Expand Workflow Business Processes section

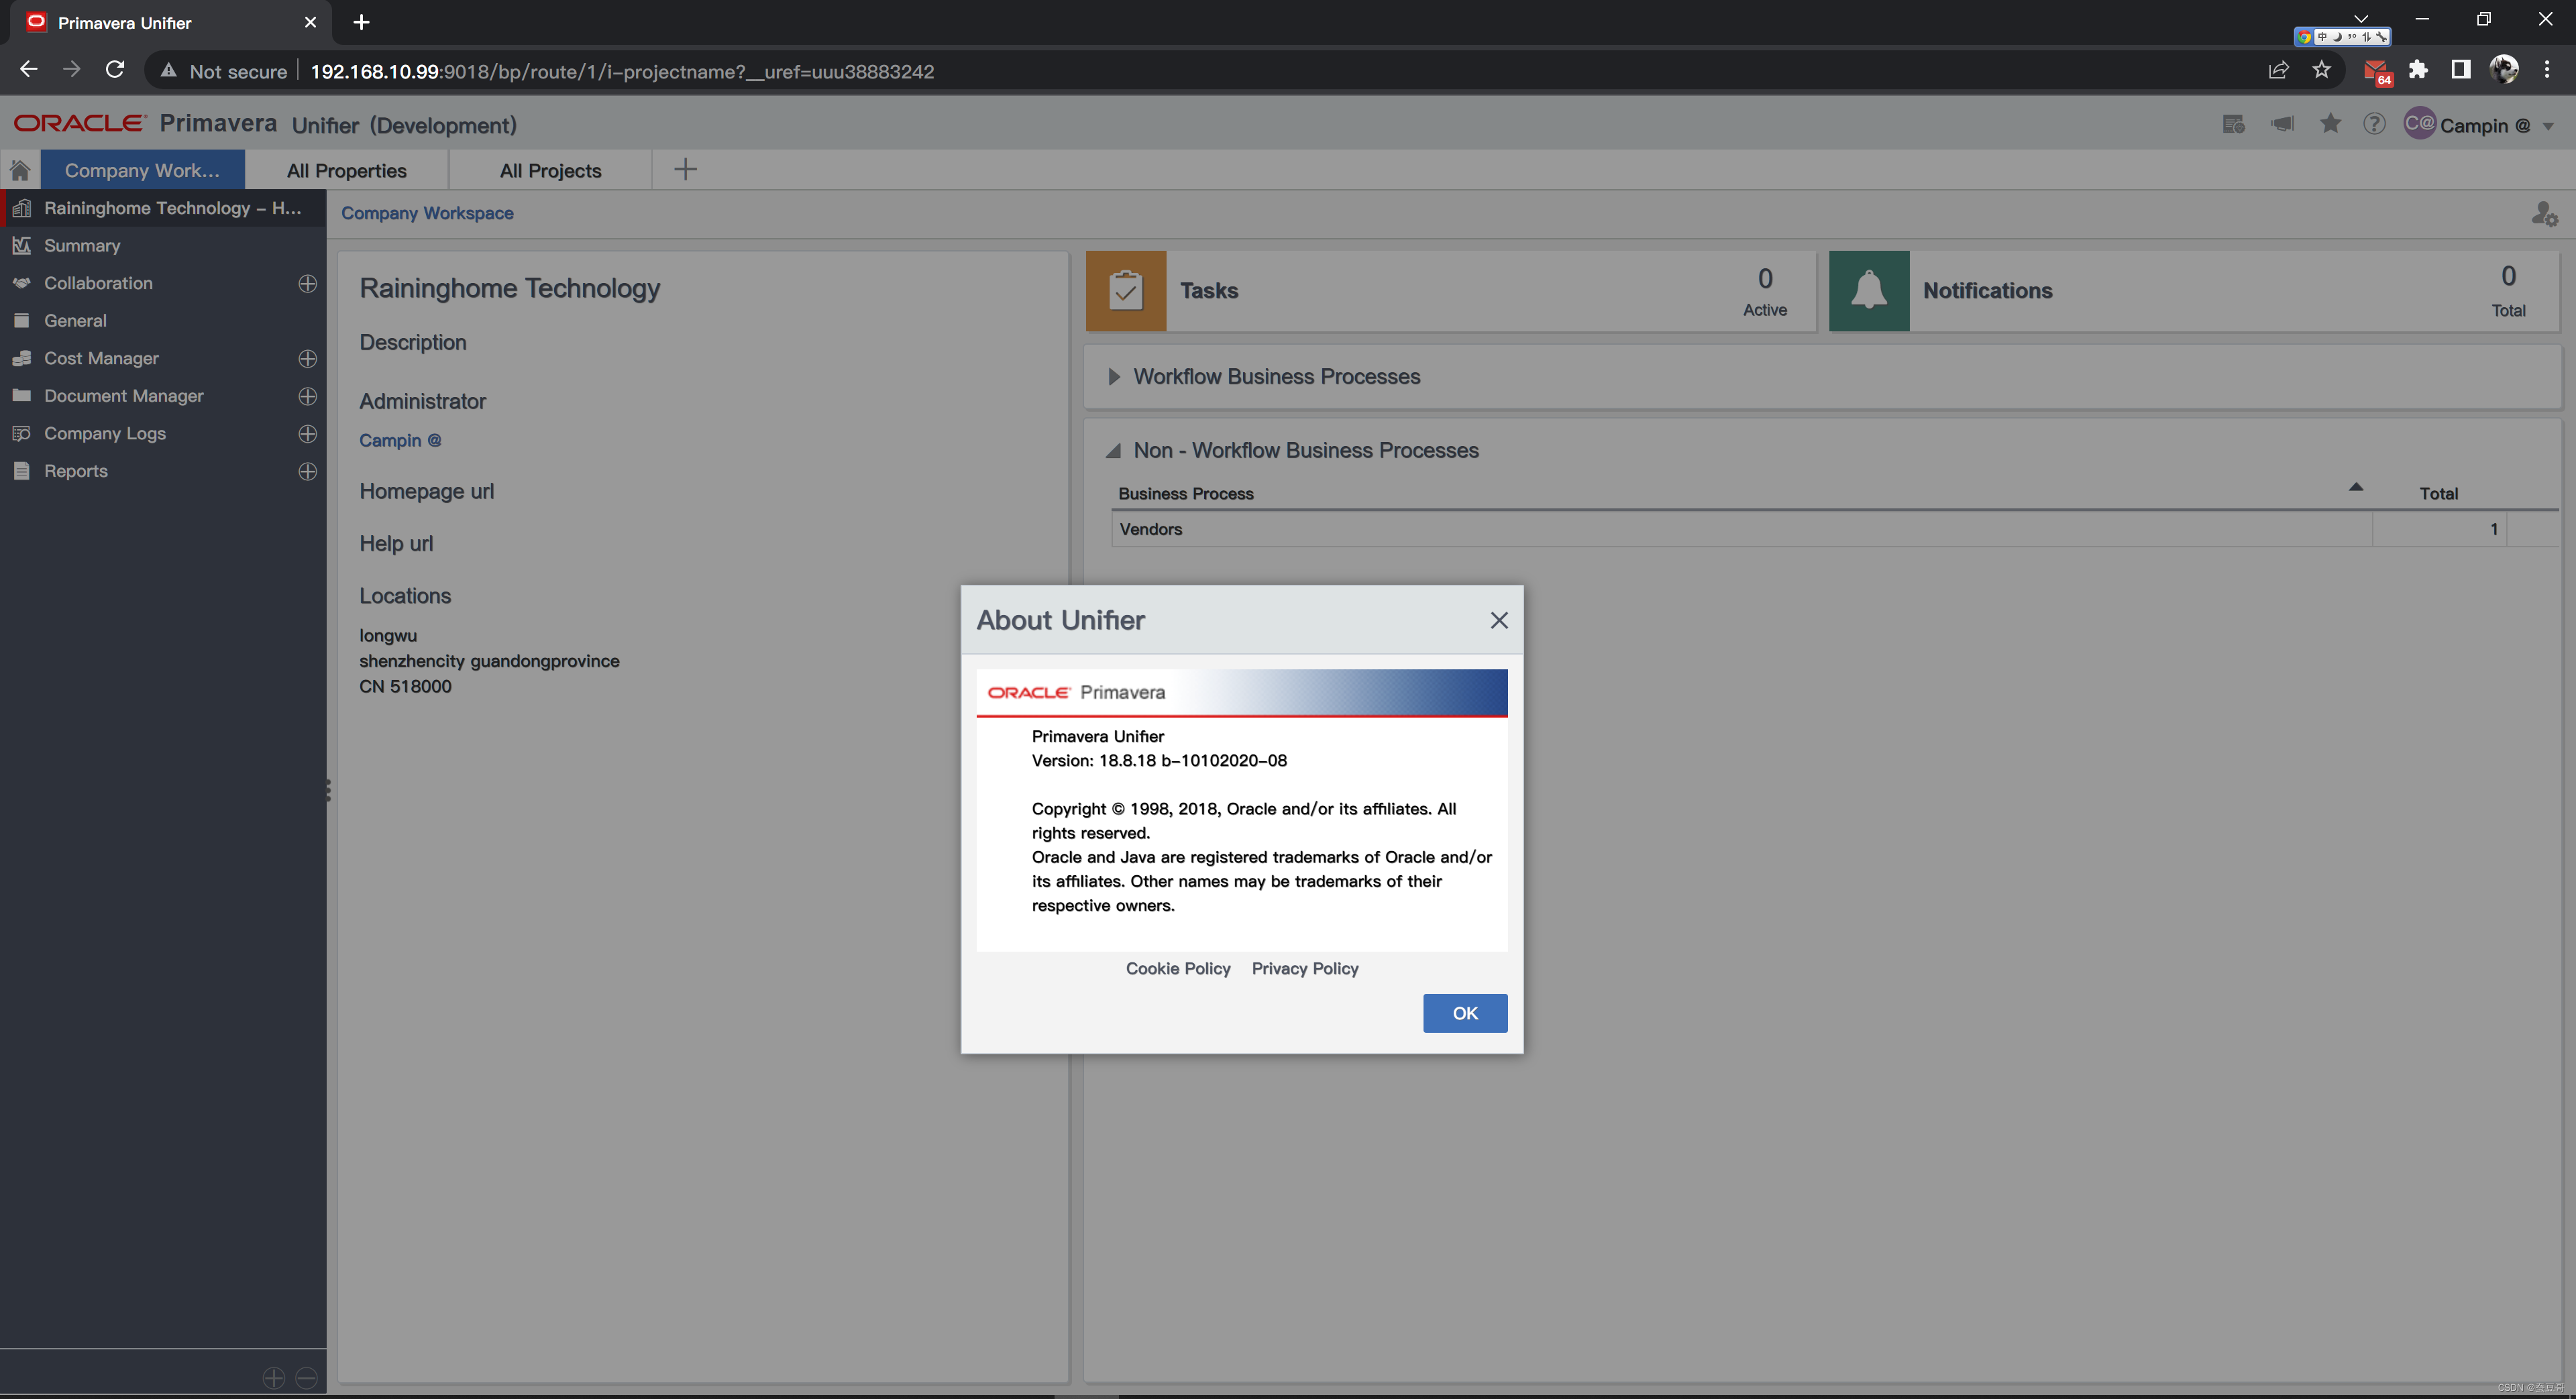click(x=1113, y=377)
